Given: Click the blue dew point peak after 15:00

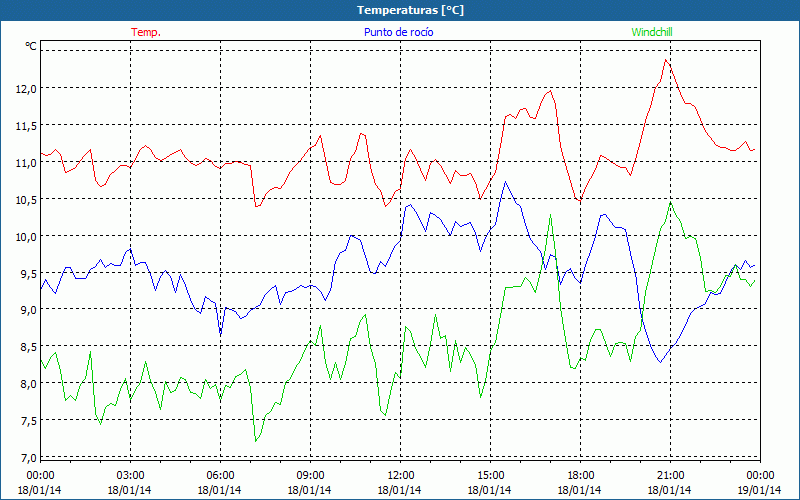Looking at the screenshot, I should tap(505, 181).
